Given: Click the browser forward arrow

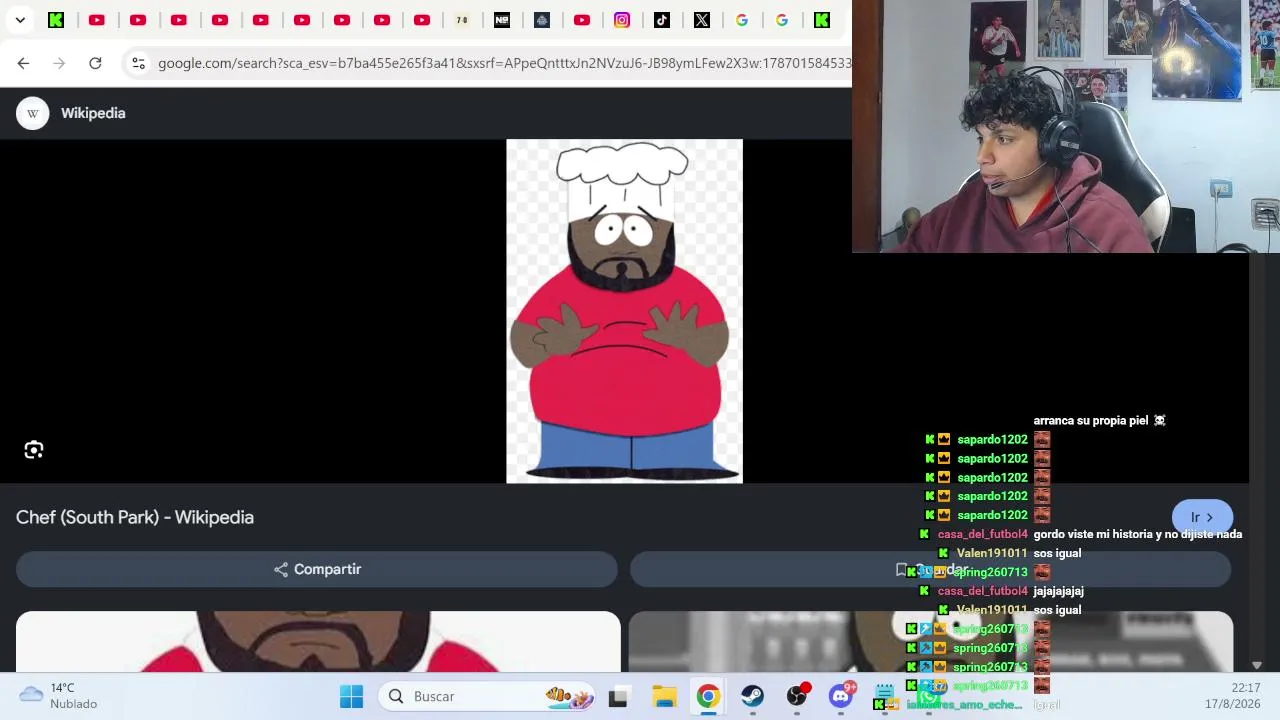Looking at the screenshot, I should (x=59, y=63).
